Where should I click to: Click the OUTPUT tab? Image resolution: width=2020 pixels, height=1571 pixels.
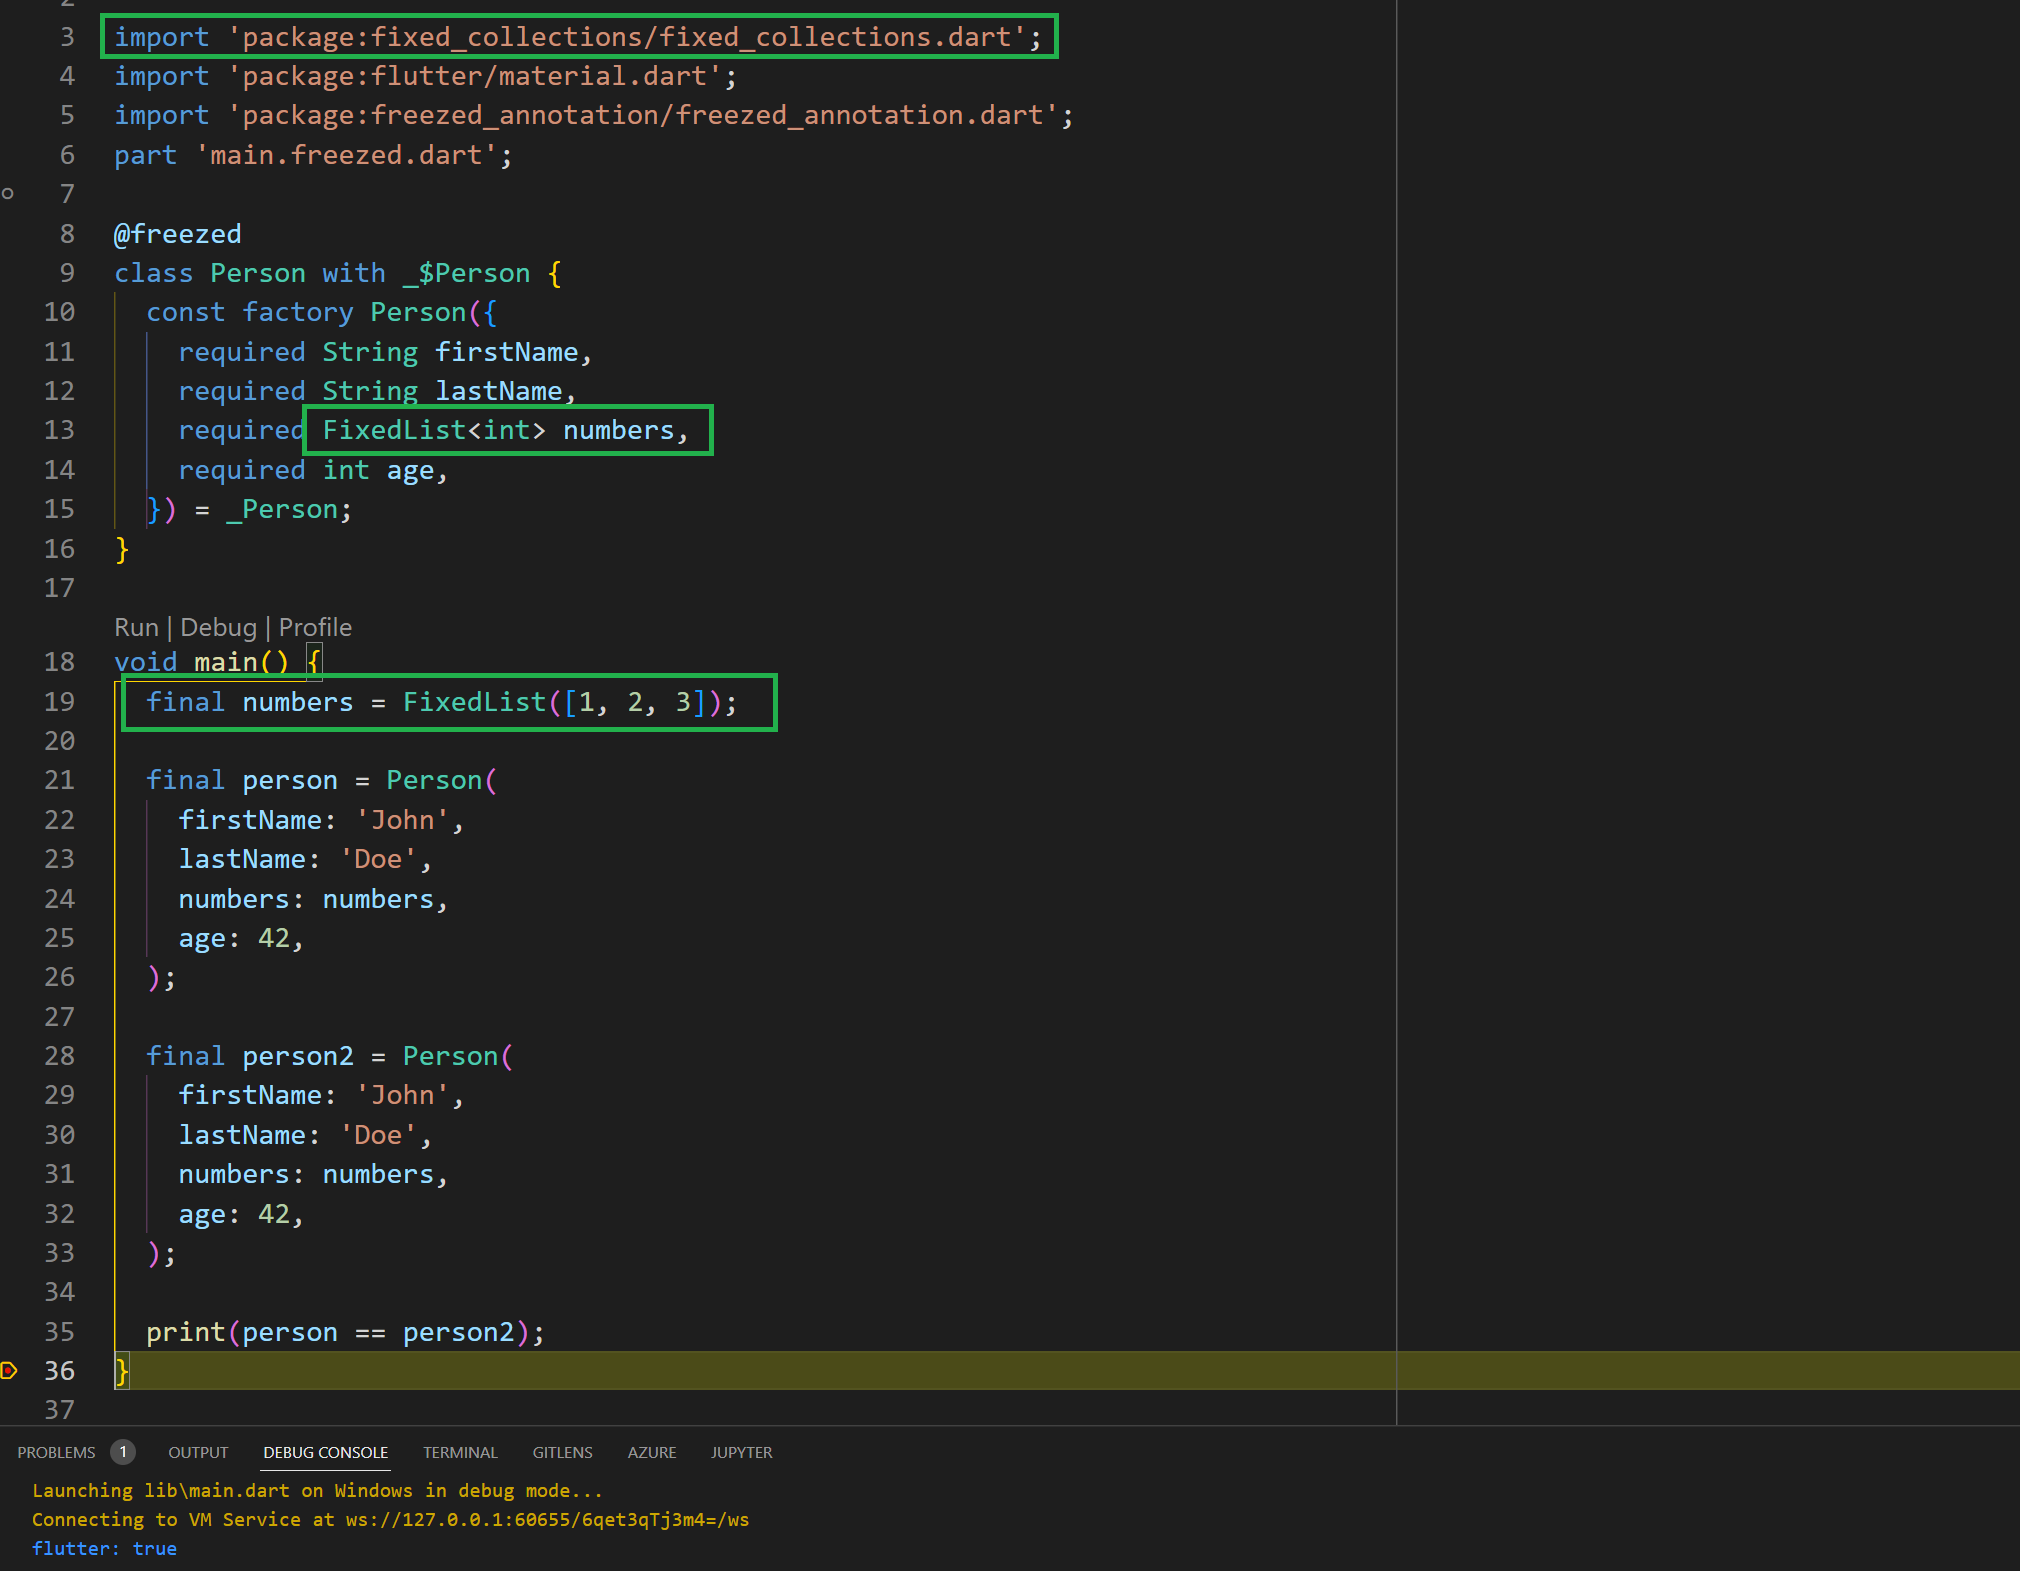coord(195,1451)
